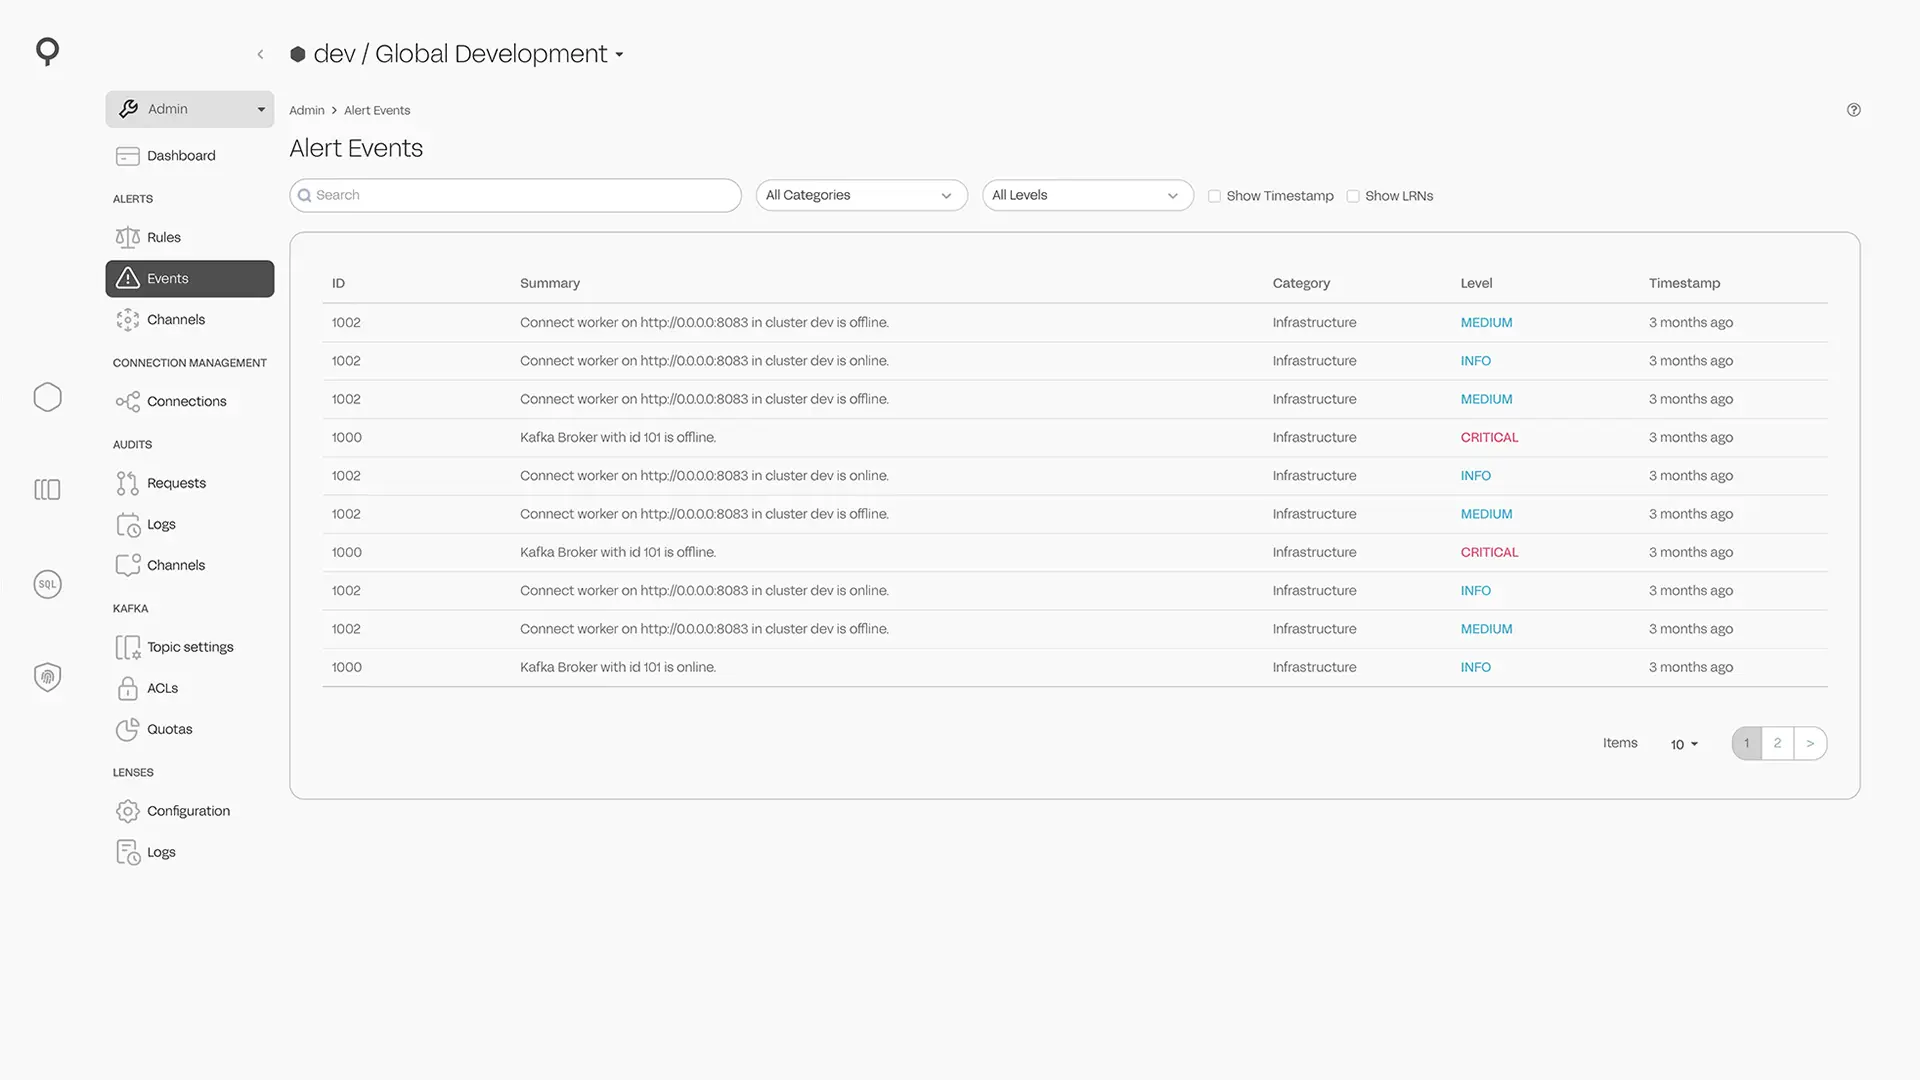The image size is (1920, 1080).
Task: Click the alert events Search field
Action: click(515, 195)
